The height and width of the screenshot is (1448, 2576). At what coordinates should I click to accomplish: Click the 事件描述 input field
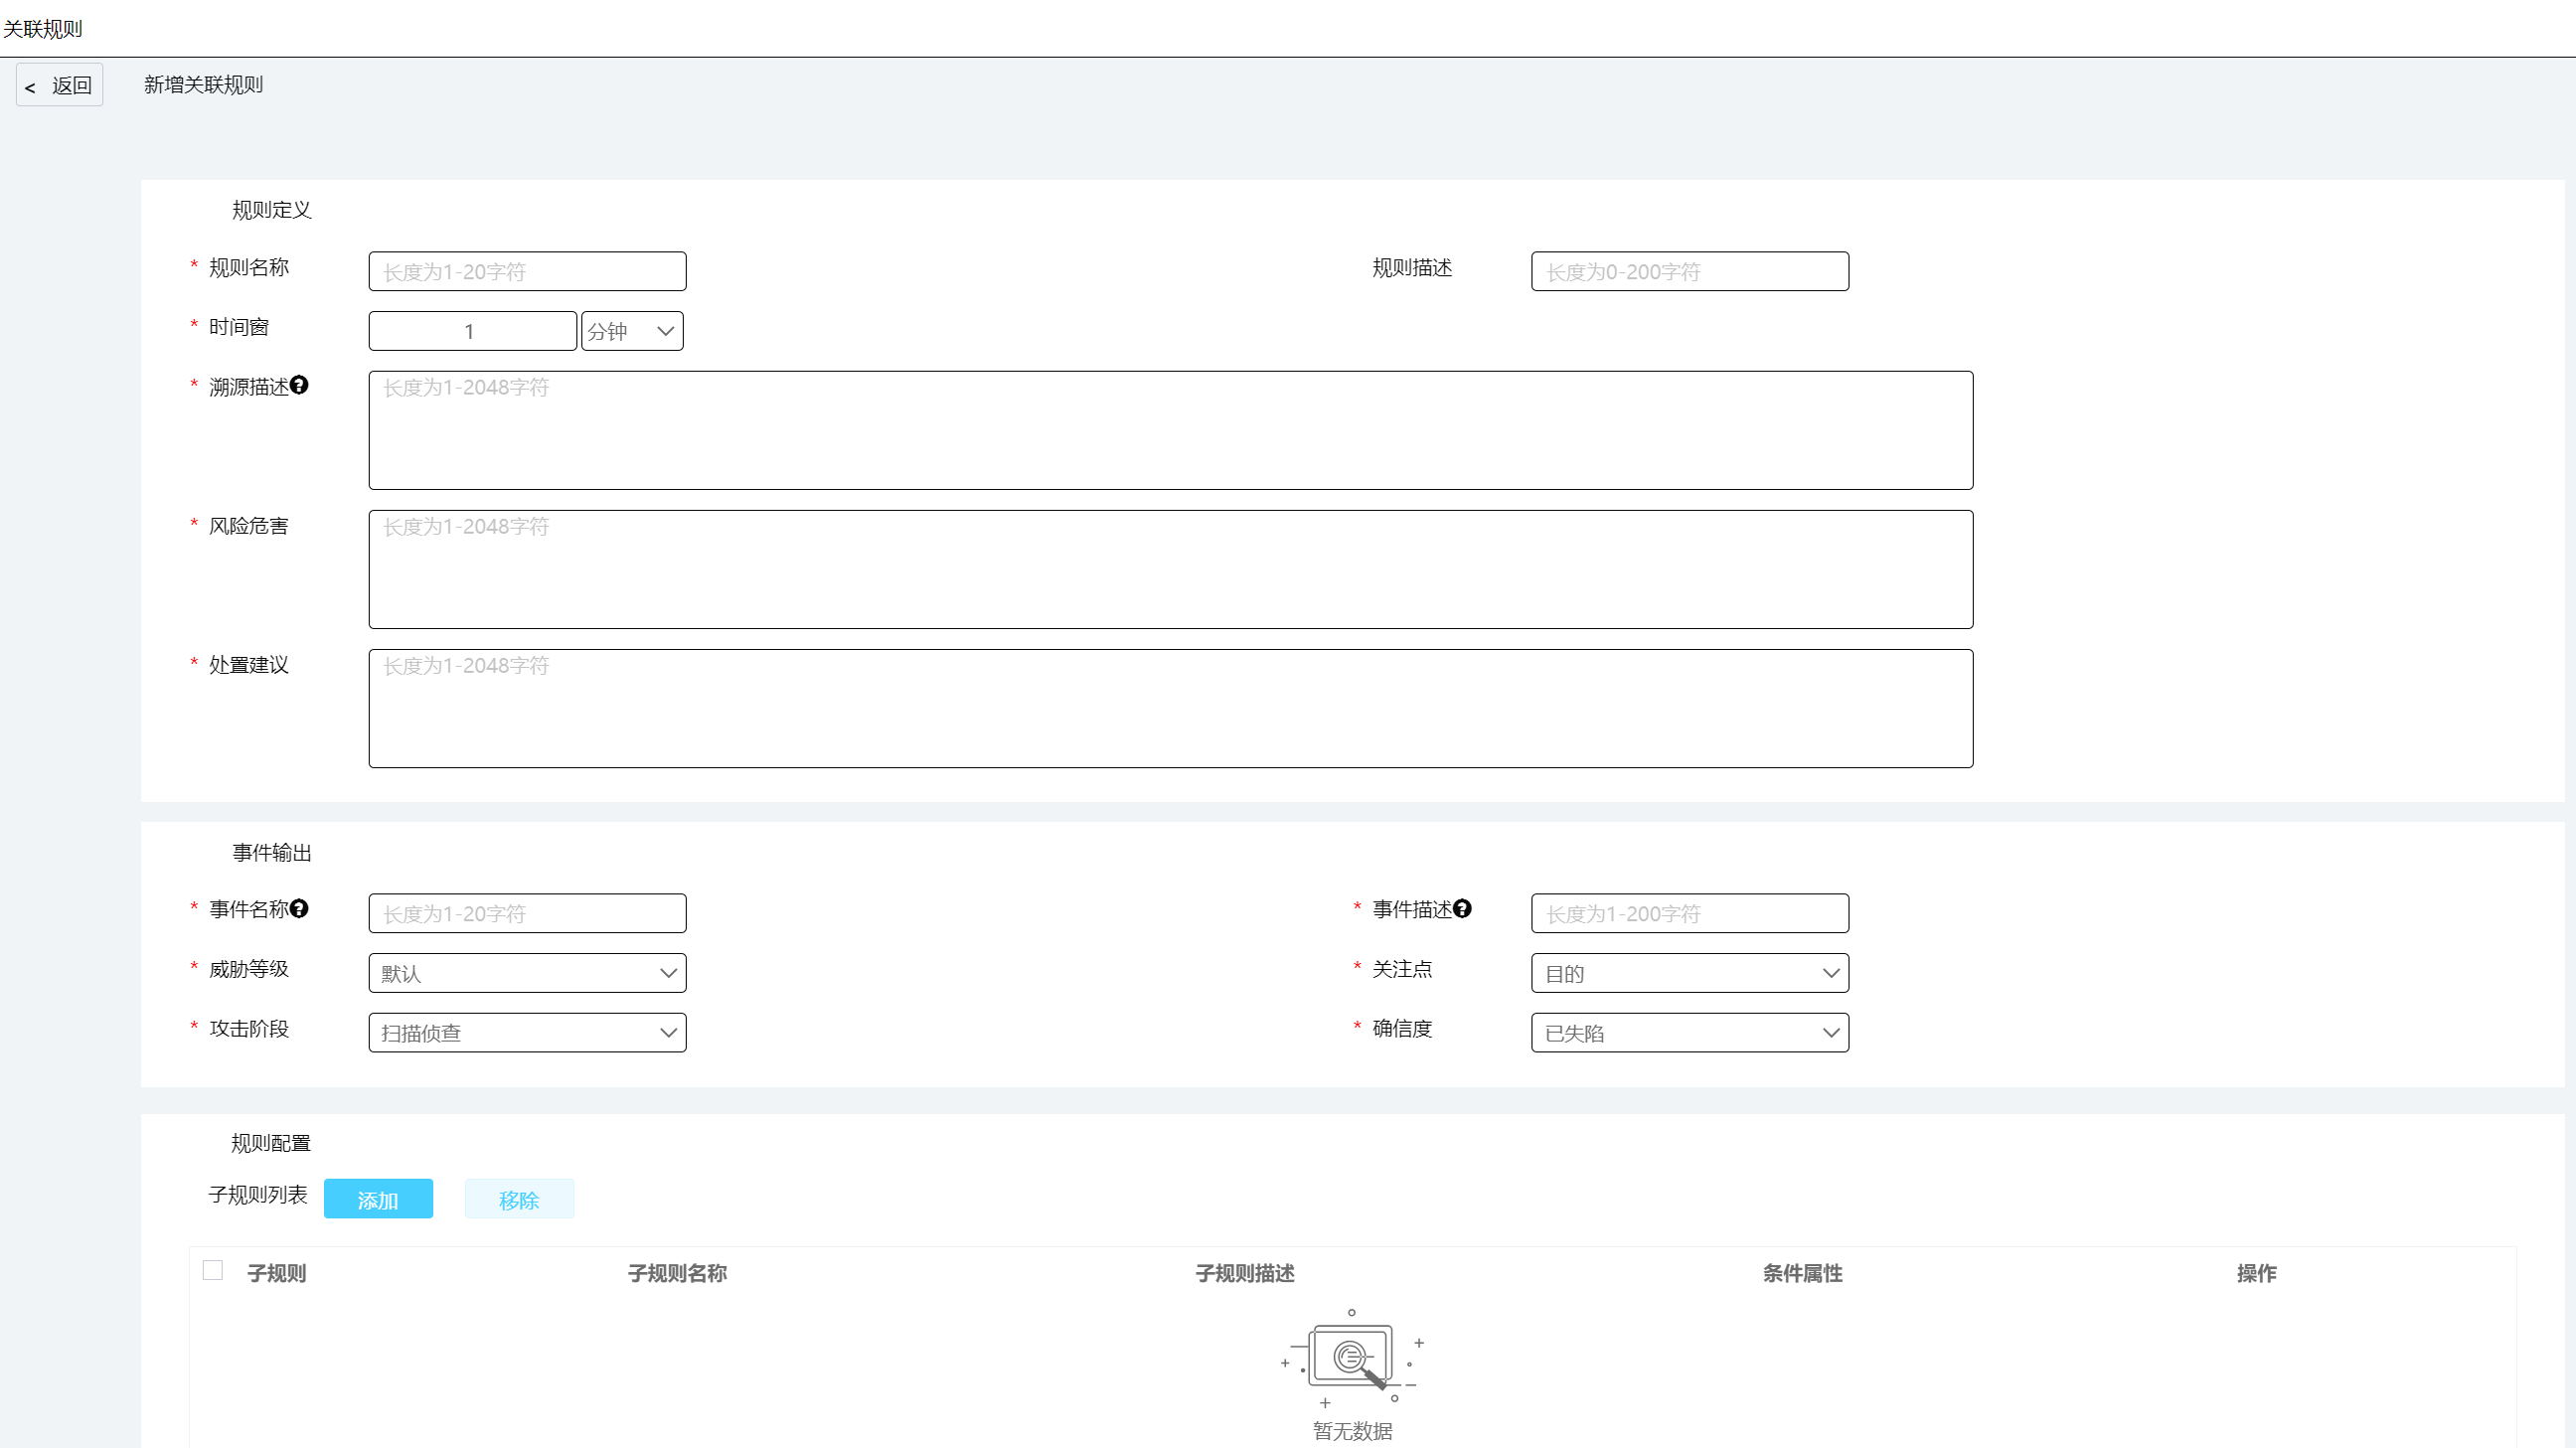click(x=1689, y=913)
